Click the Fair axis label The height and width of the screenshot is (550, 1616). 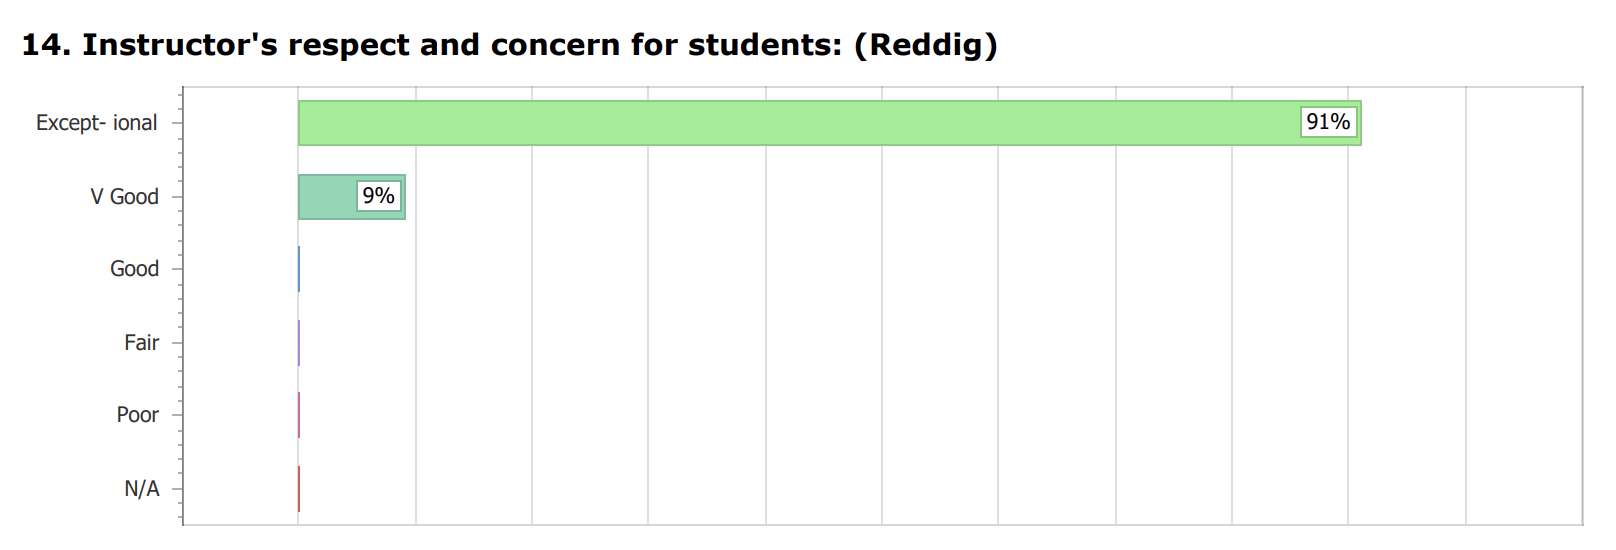141,343
